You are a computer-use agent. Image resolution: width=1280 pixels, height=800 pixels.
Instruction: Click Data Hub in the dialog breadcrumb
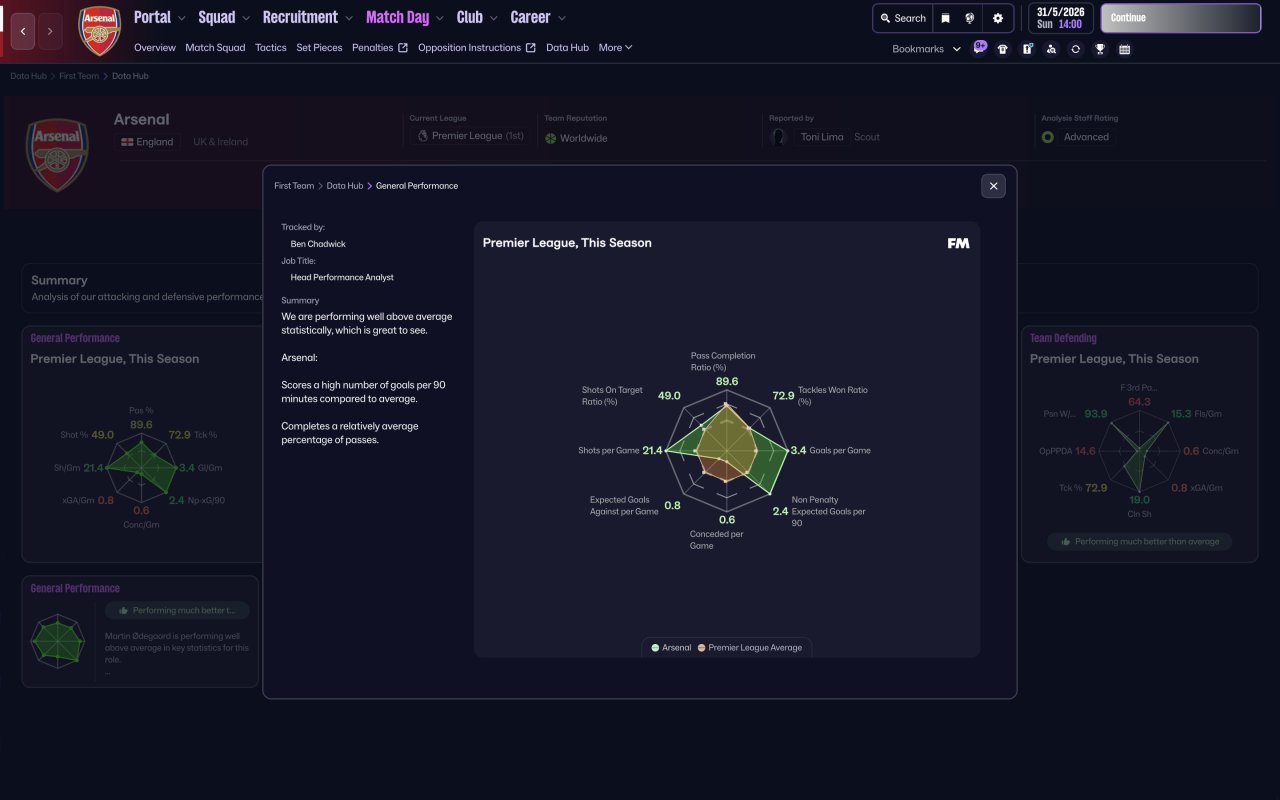345,186
